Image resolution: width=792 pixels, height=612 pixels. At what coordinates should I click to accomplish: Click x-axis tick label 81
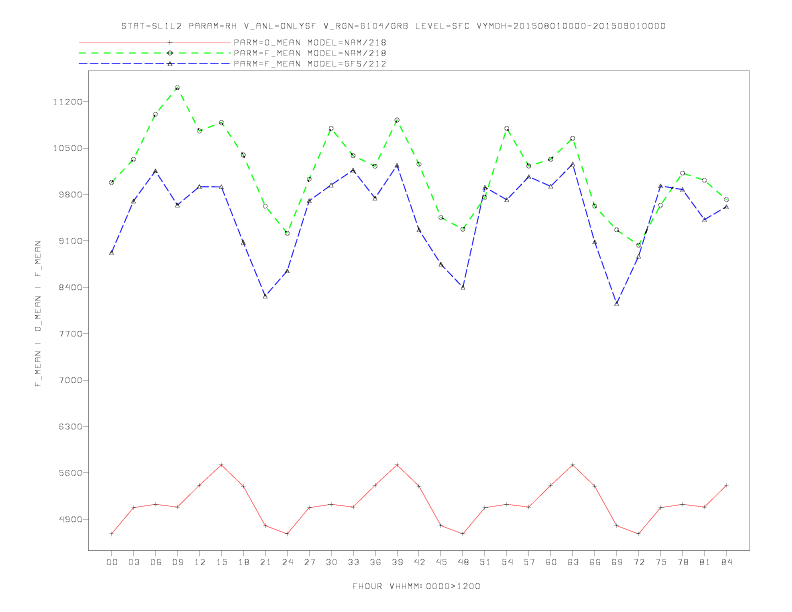[x=705, y=562]
